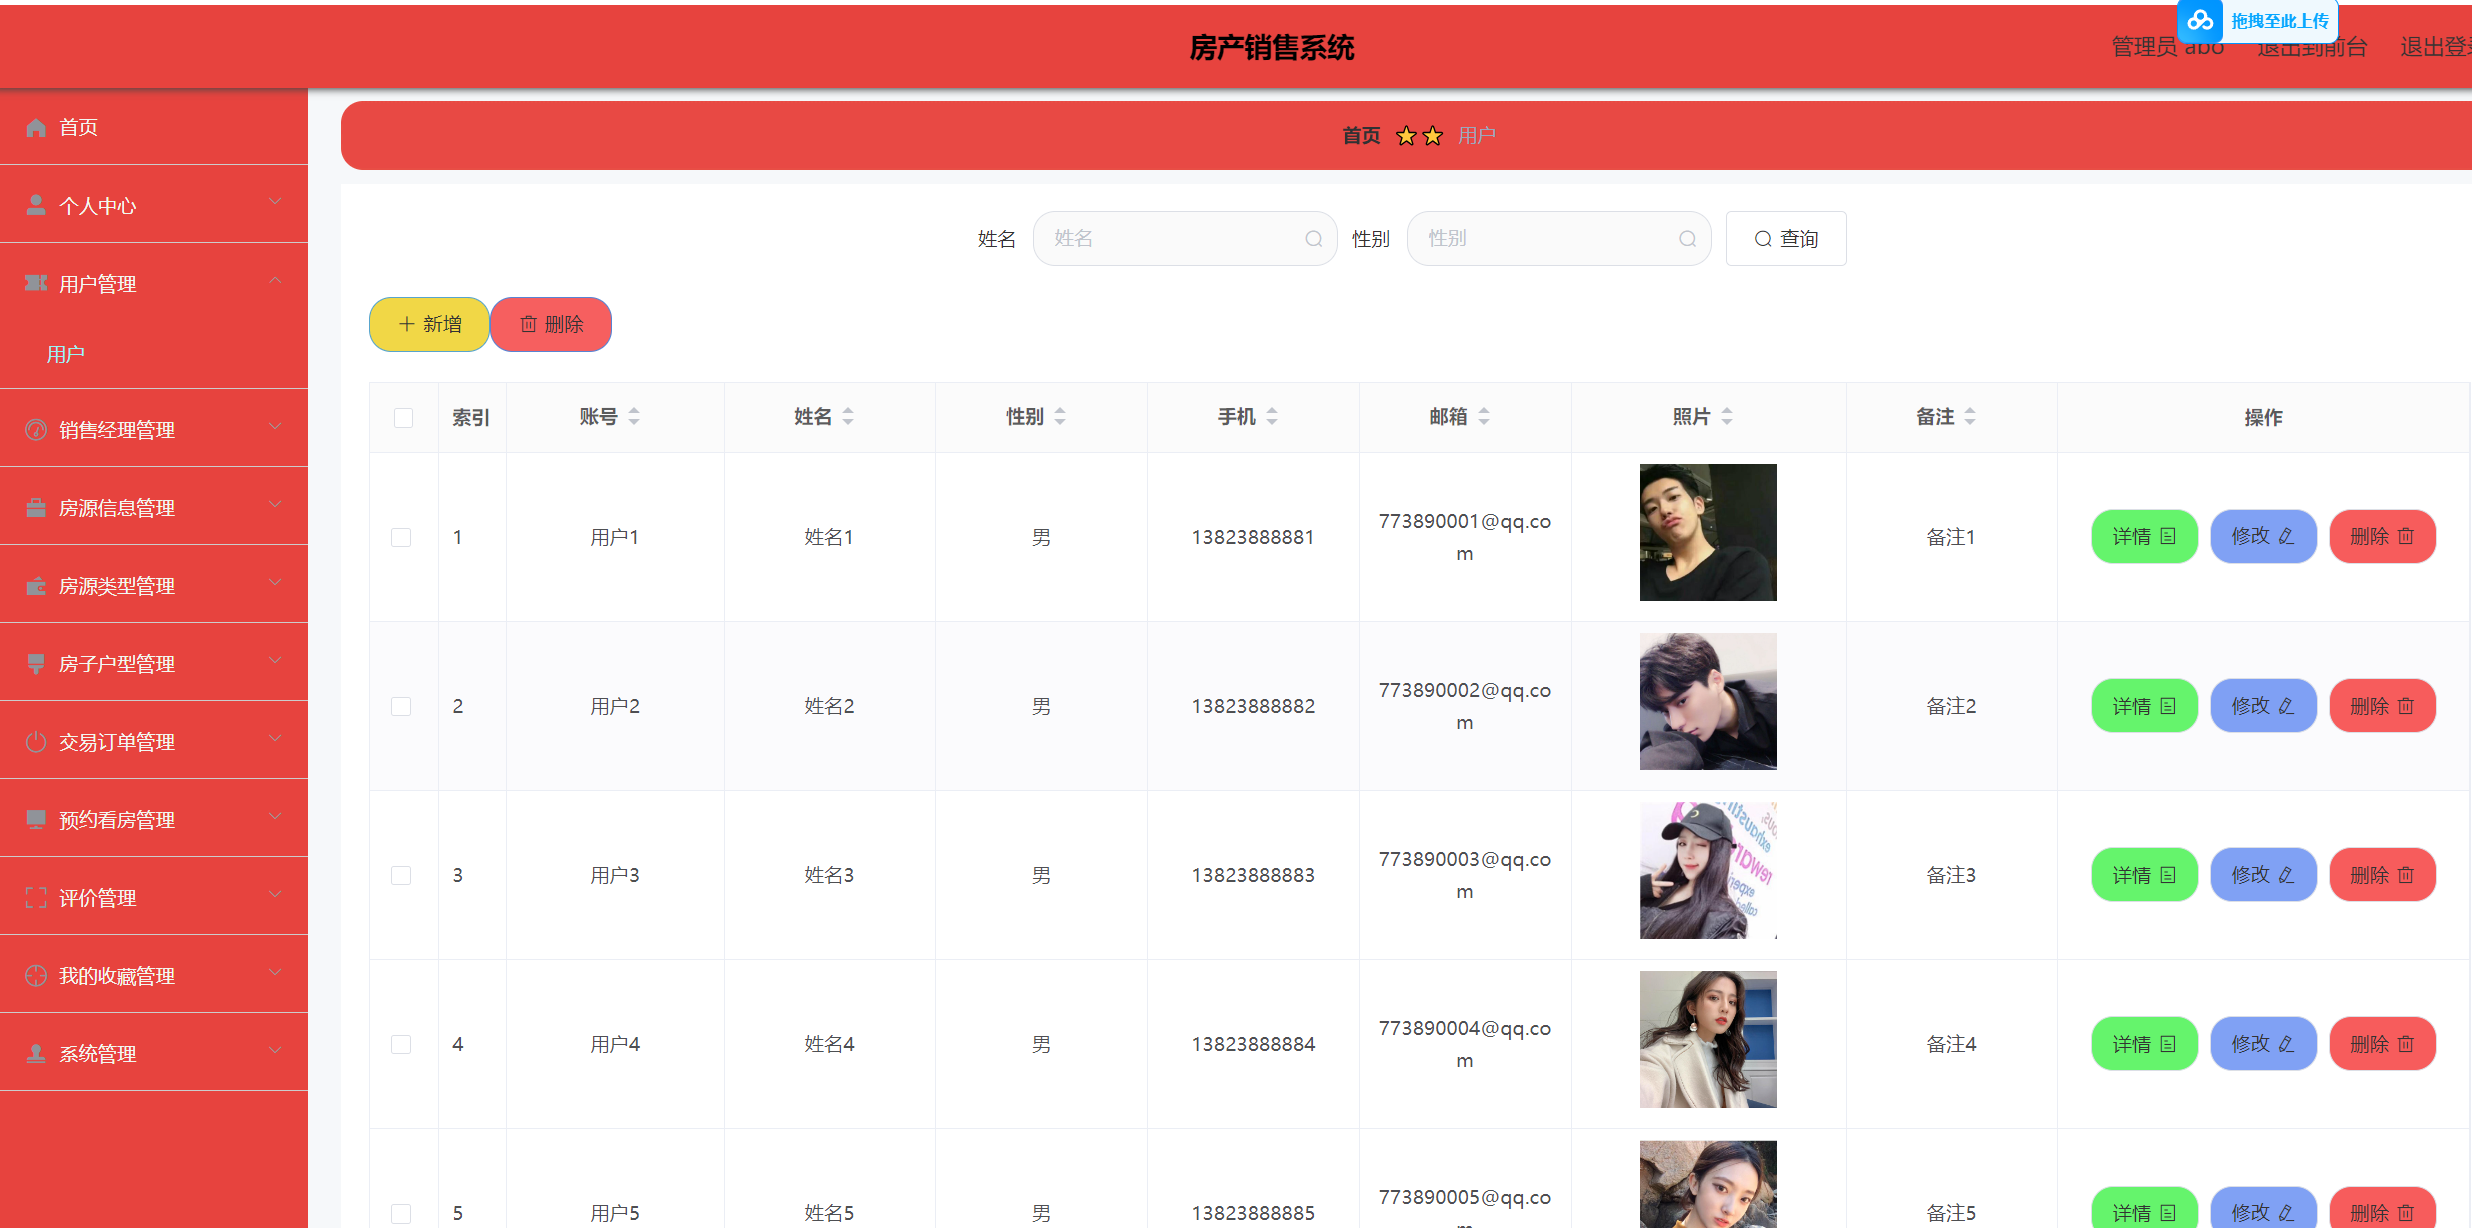
Task: Tick the select-all checkbox in the table header
Action: [x=403, y=418]
